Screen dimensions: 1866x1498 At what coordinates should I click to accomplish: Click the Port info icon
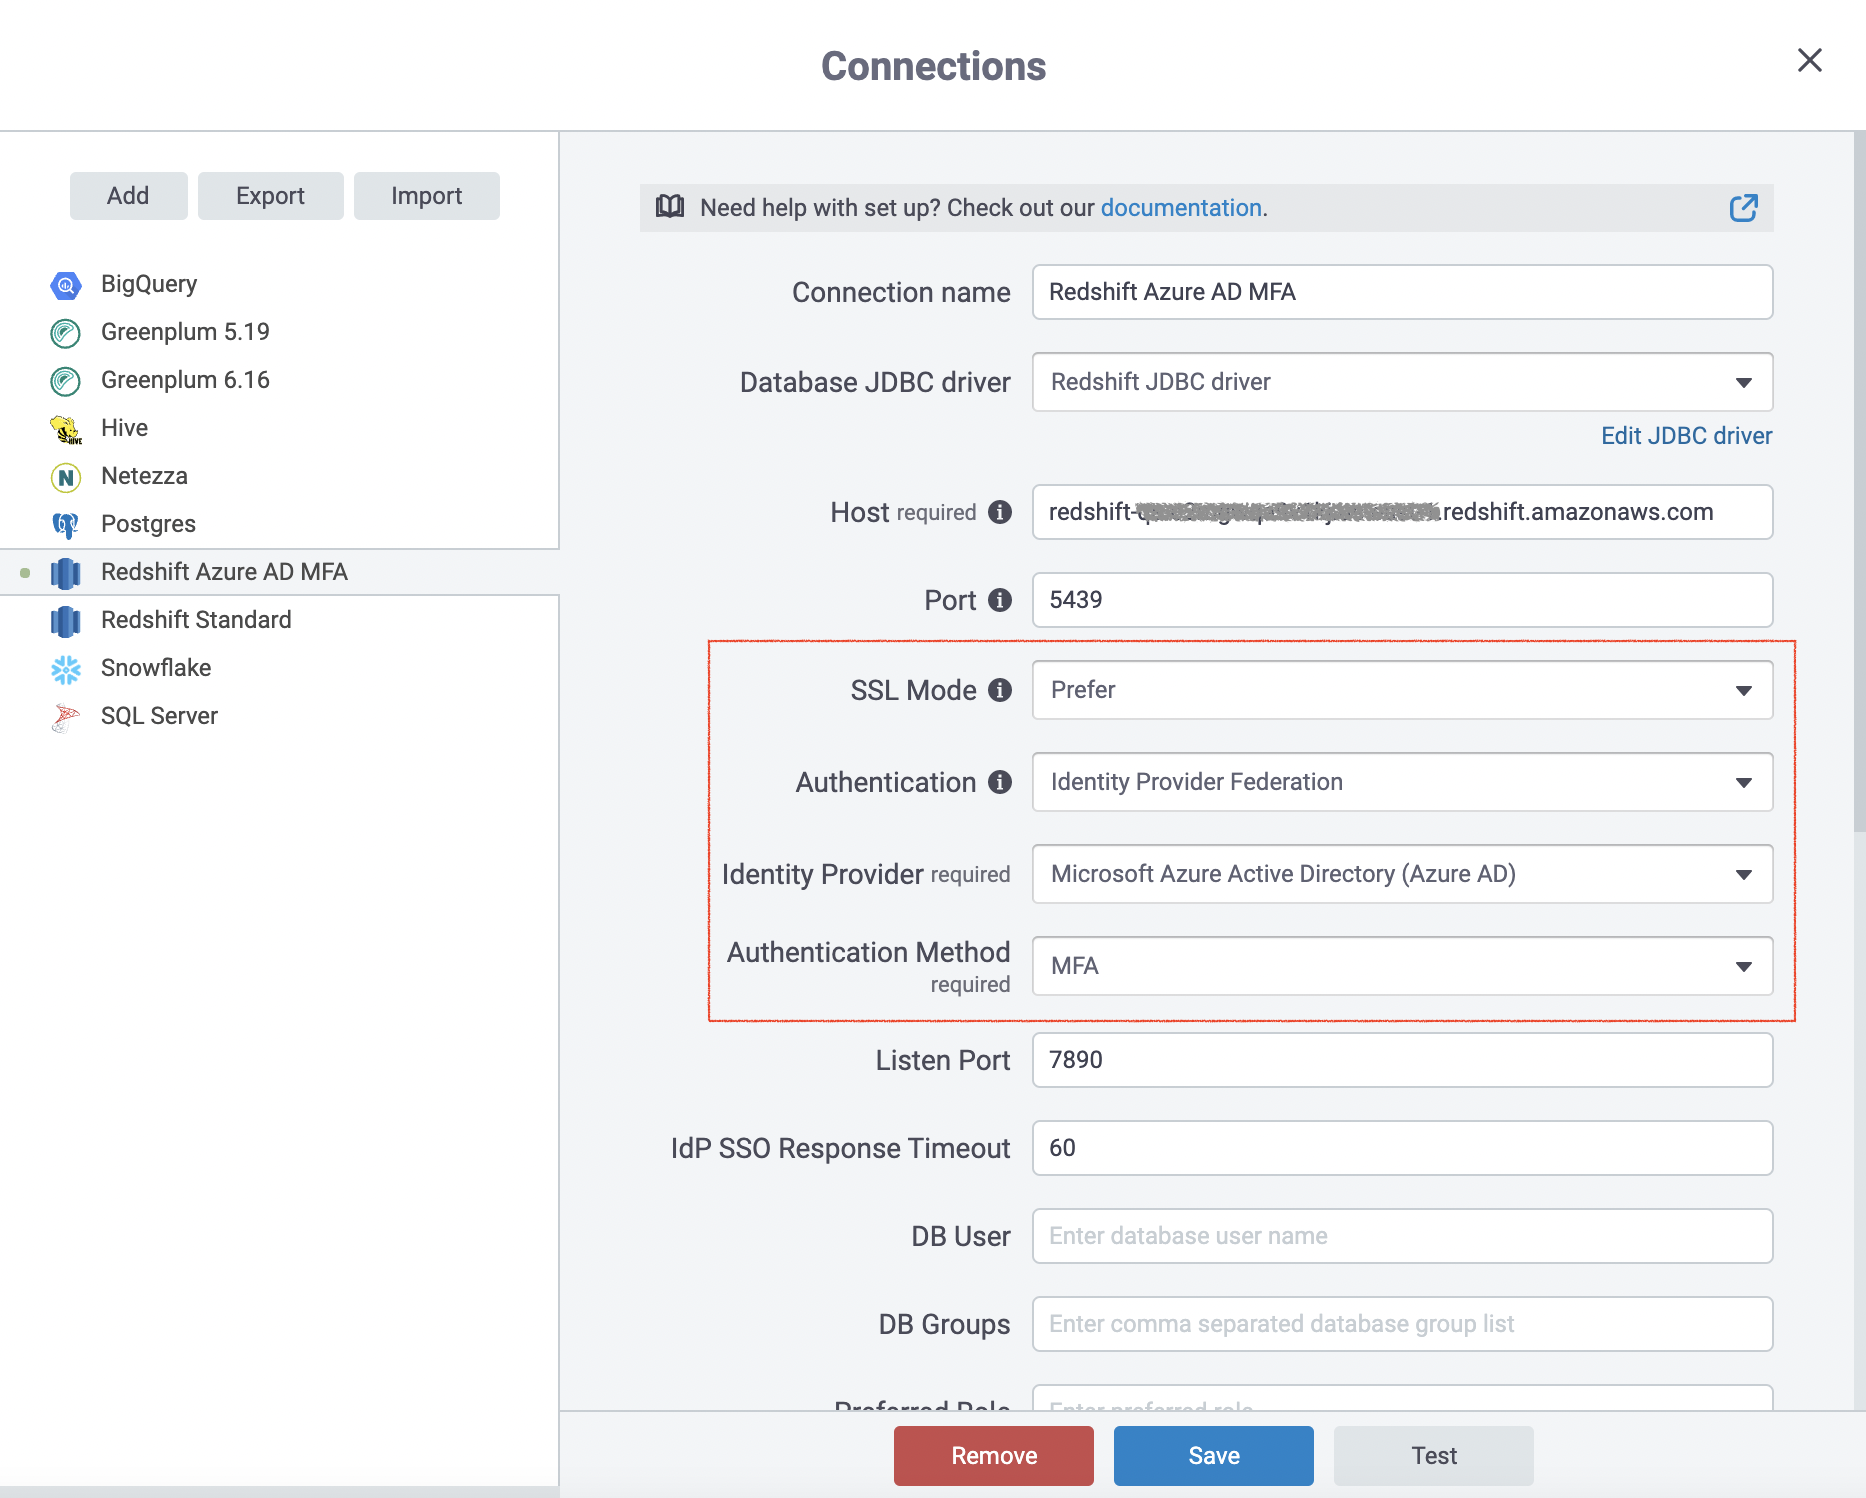pyautogui.click(x=1000, y=600)
